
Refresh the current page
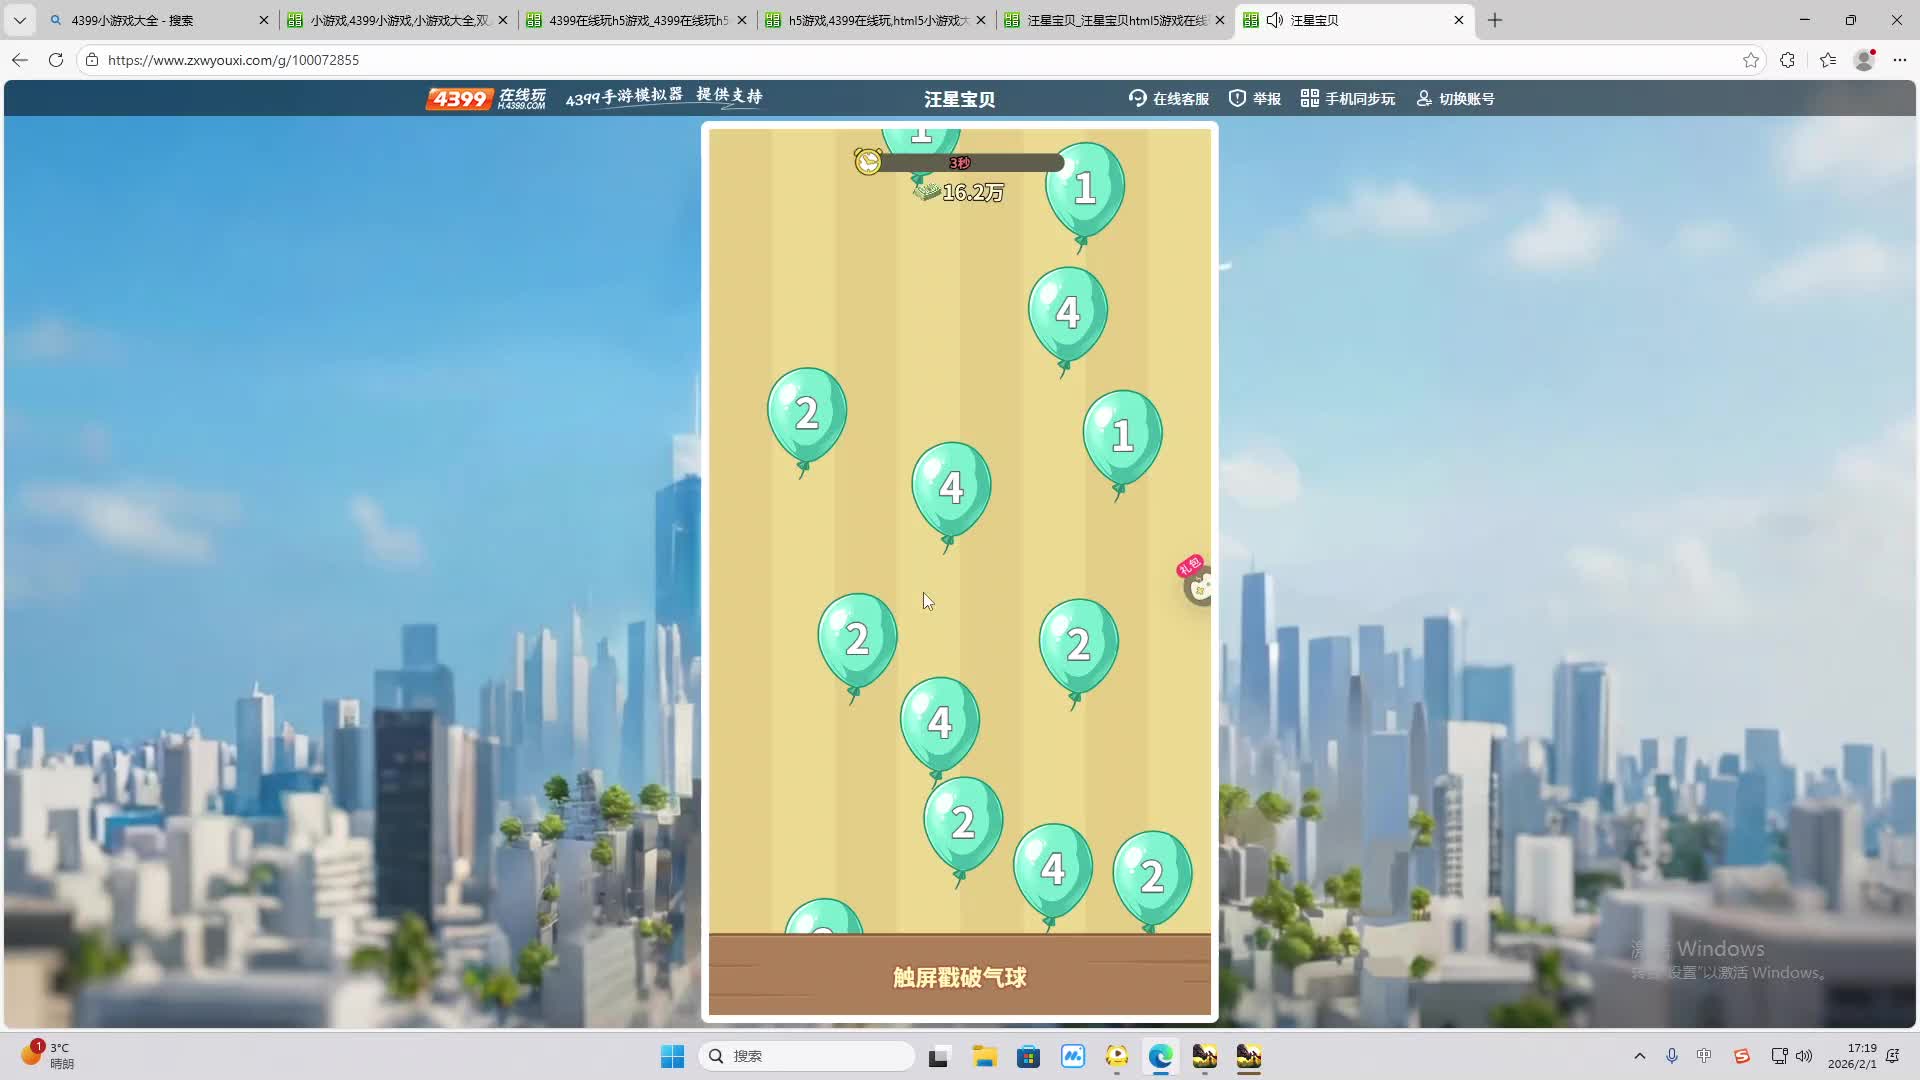56,60
